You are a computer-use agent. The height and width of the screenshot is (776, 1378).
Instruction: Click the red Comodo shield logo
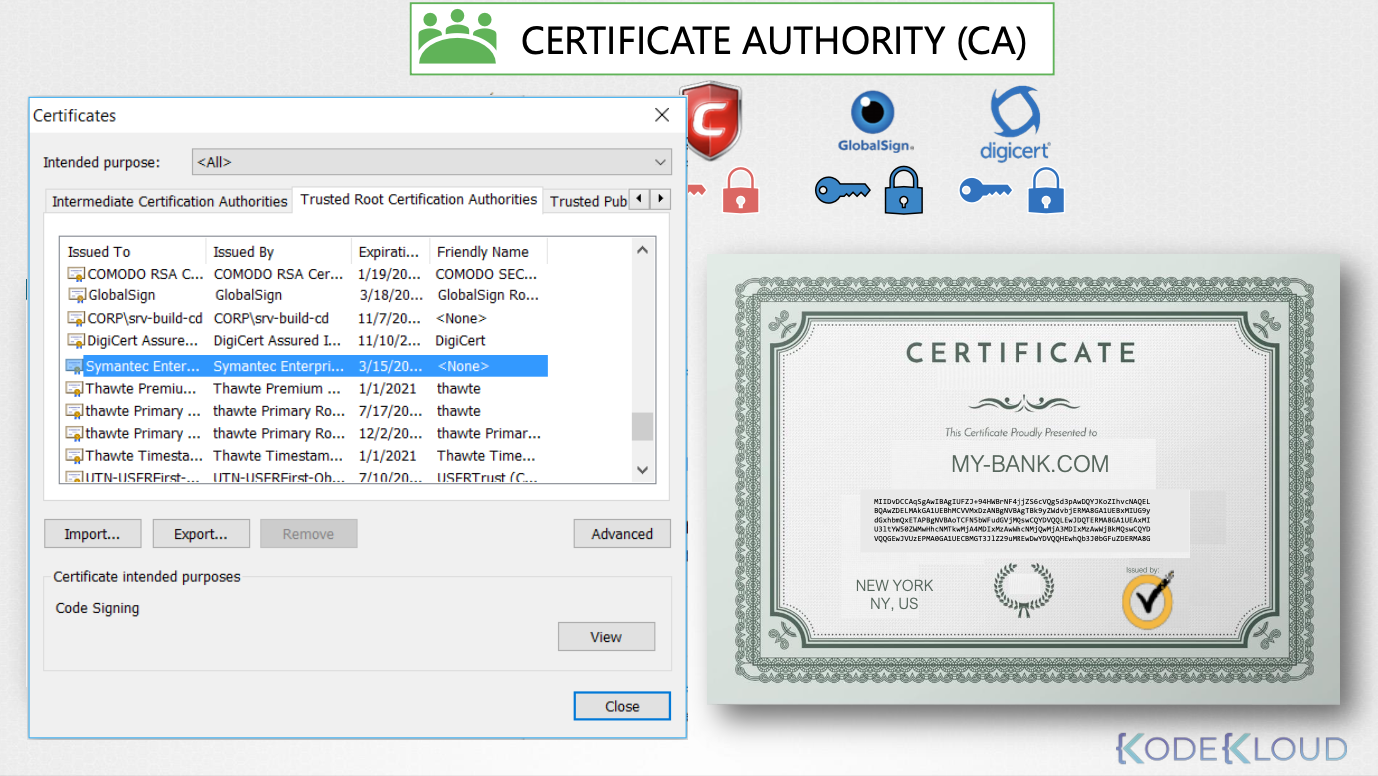pos(711,121)
